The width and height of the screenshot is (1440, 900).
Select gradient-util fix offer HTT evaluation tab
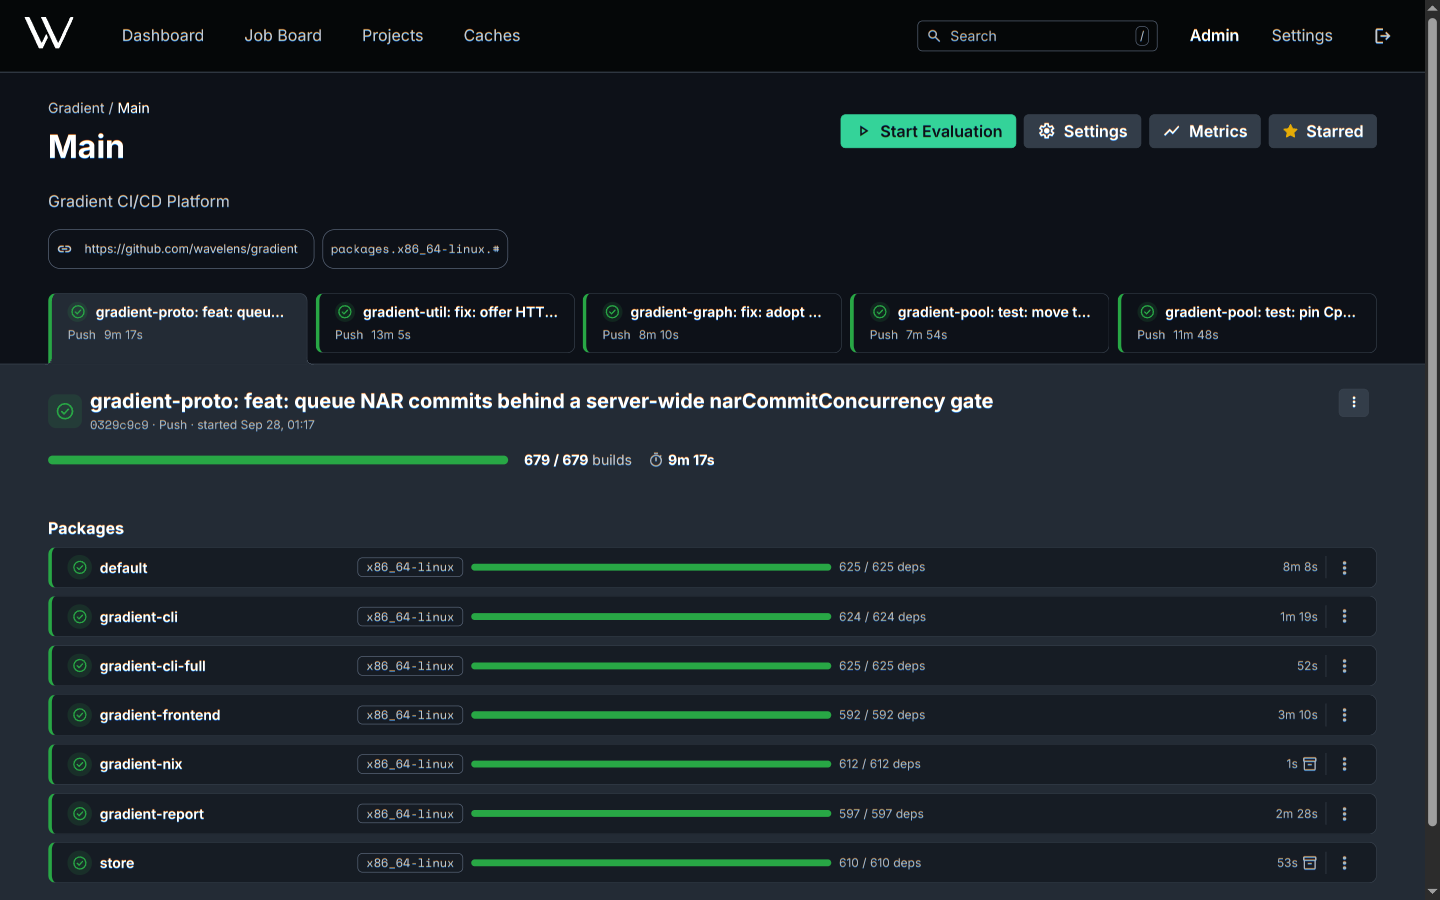coord(445,323)
